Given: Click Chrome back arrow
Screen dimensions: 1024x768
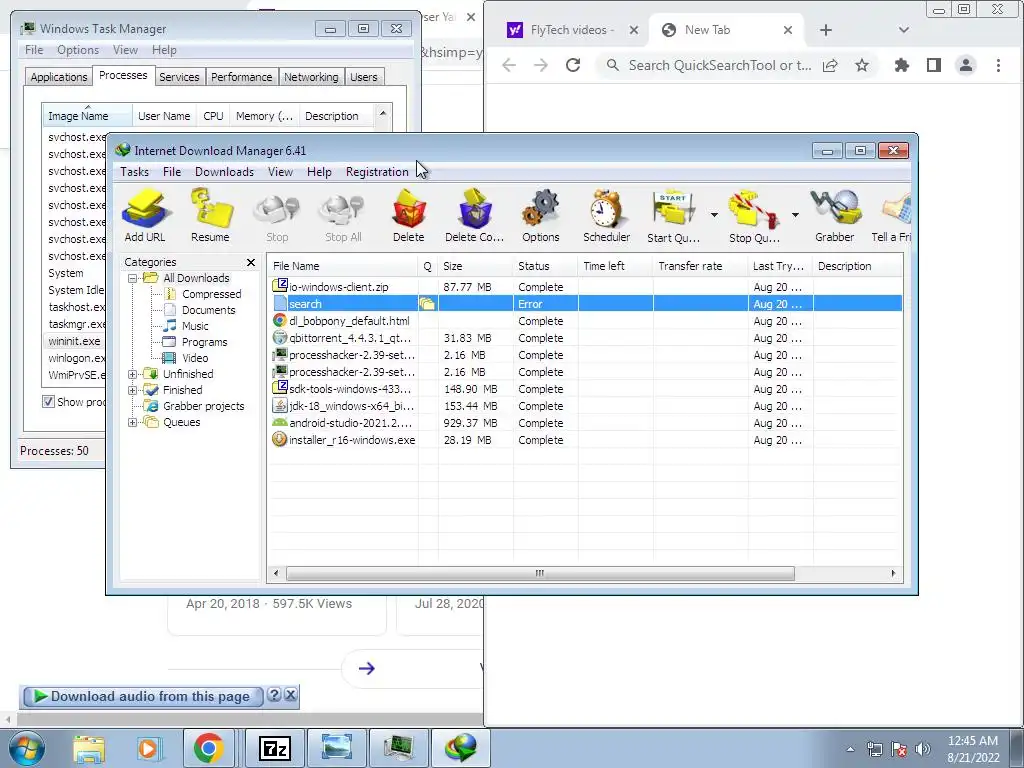Looking at the screenshot, I should click(509, 65).
